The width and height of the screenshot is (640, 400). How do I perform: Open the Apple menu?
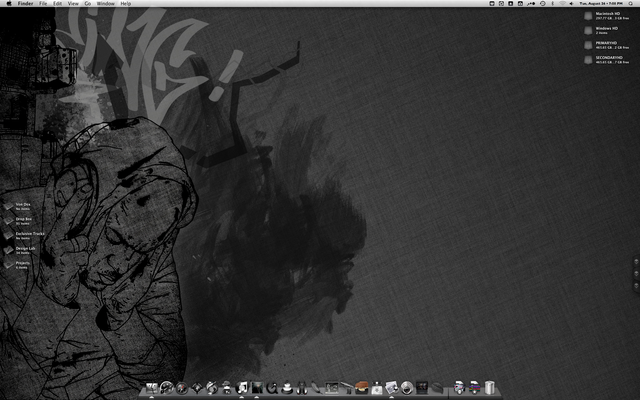(8, 4)
